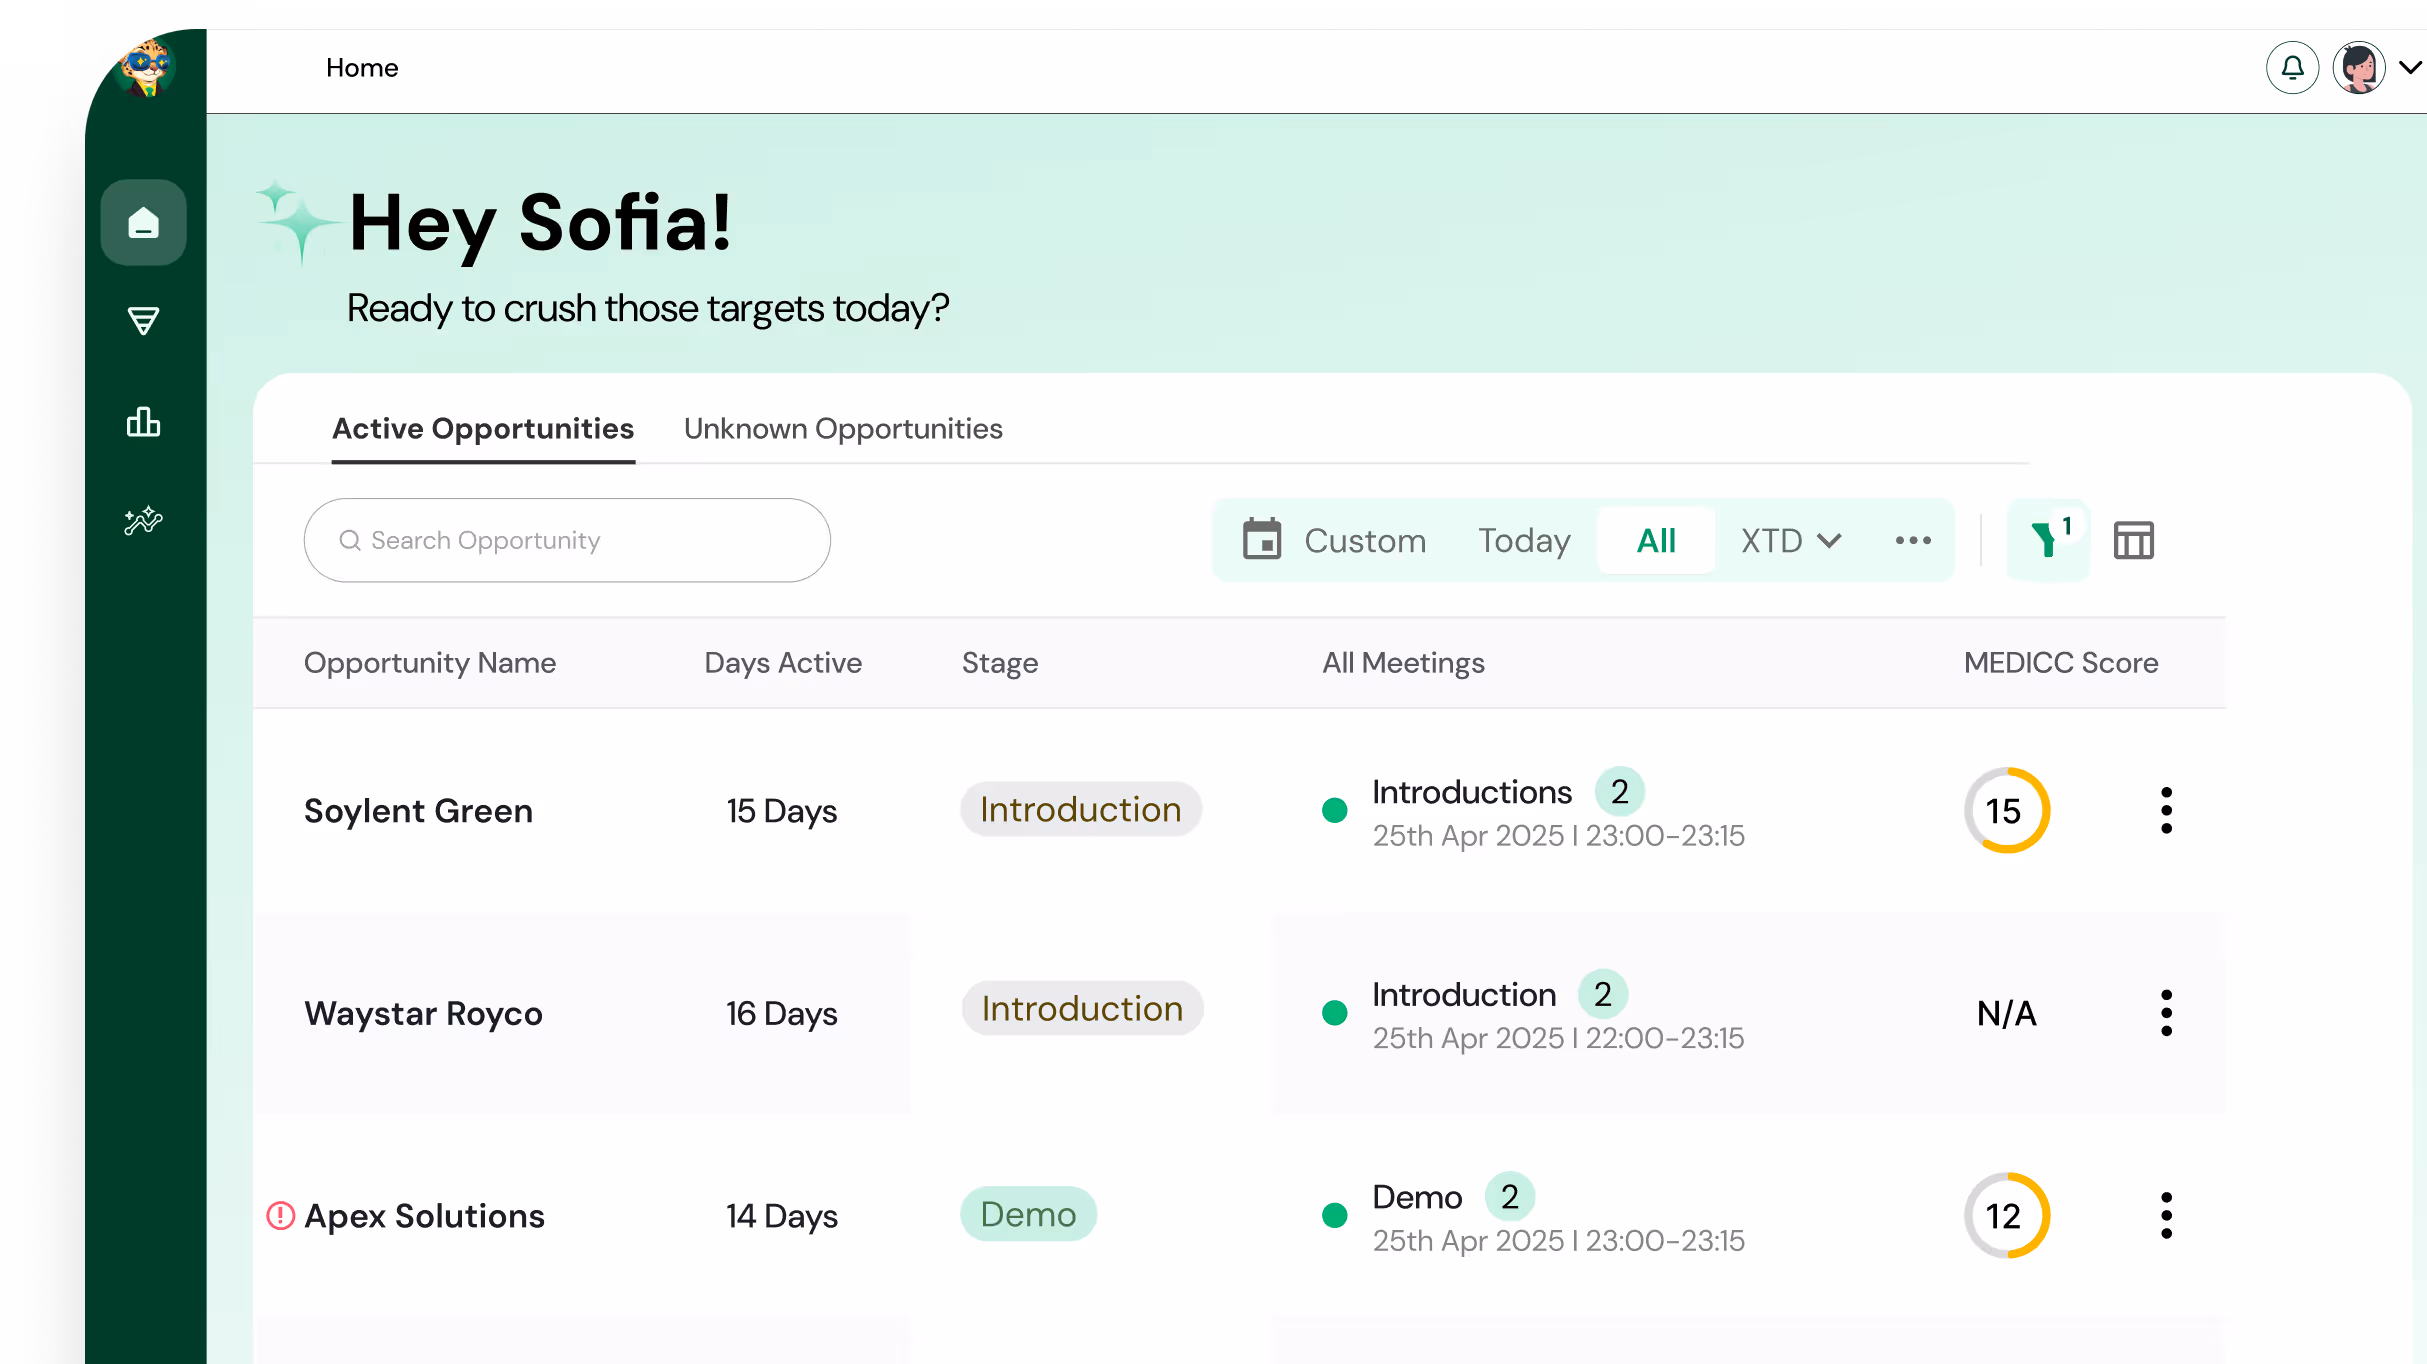The image size is (2427, 1364).
Task: Open Soylent Green's Introductions meeting
Action: pos(1472,792)
